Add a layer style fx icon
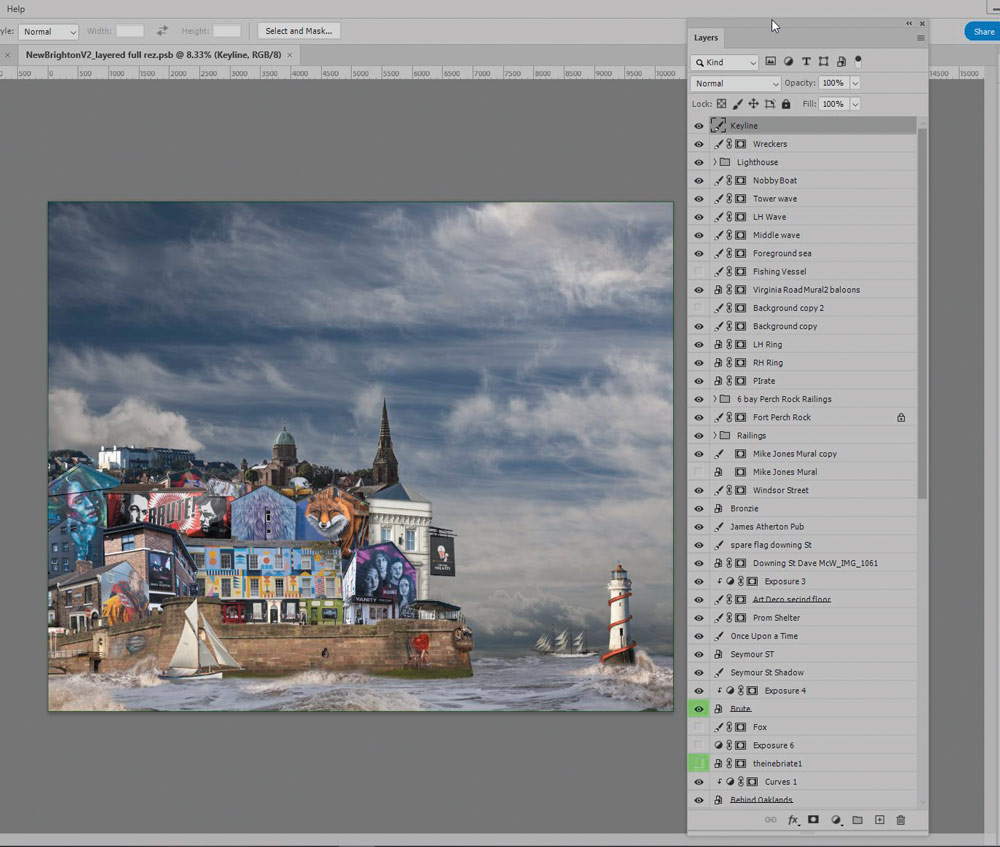Image resolution: width=1000 pixels, height=847 pixels. (793, 820)
